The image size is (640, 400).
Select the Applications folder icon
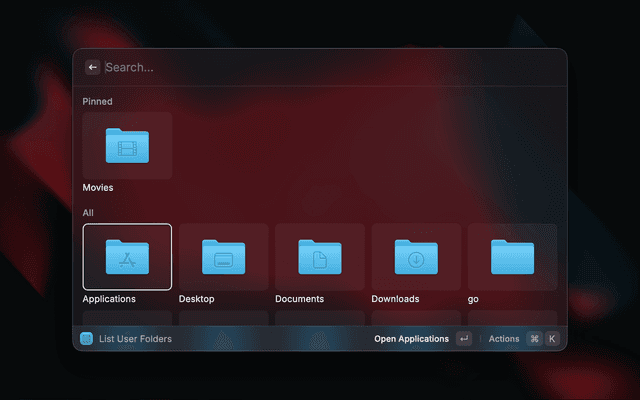[127, 257]
